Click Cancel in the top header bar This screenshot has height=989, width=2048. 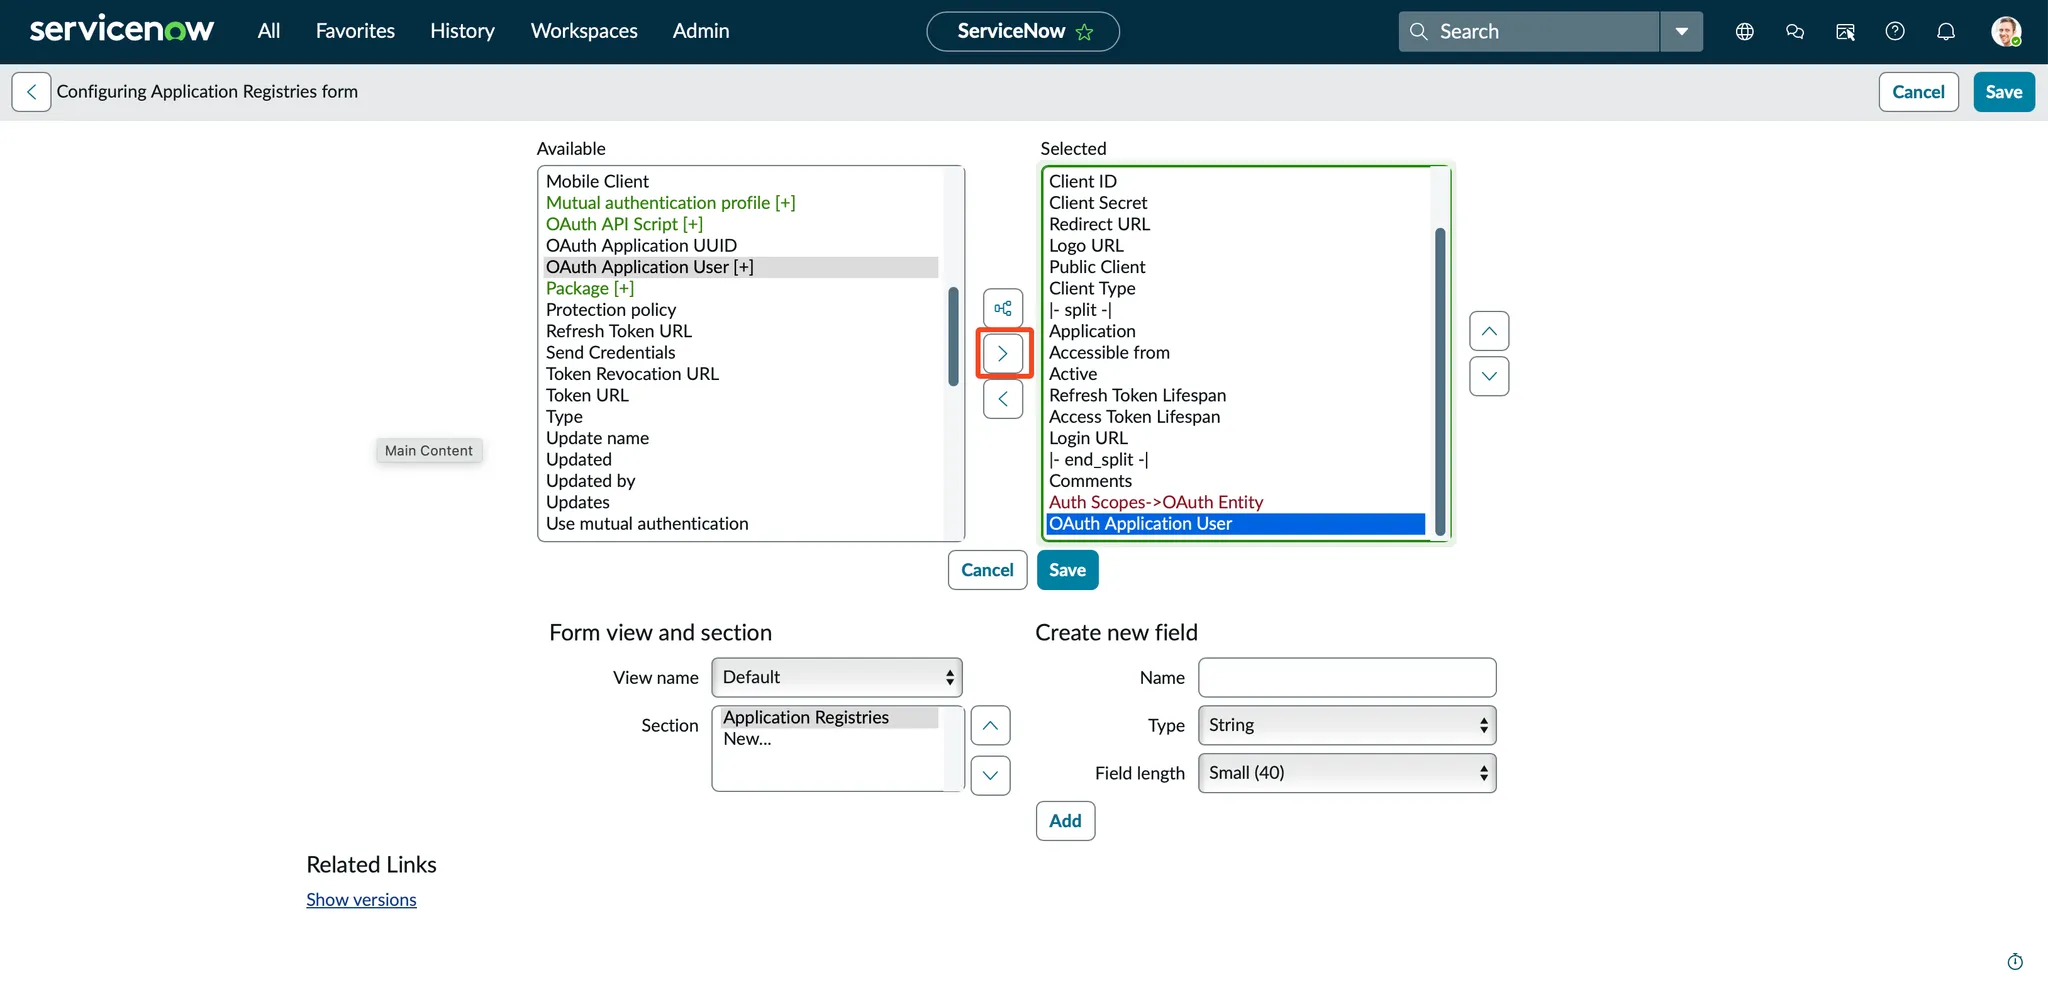(x=1918, y=92)
